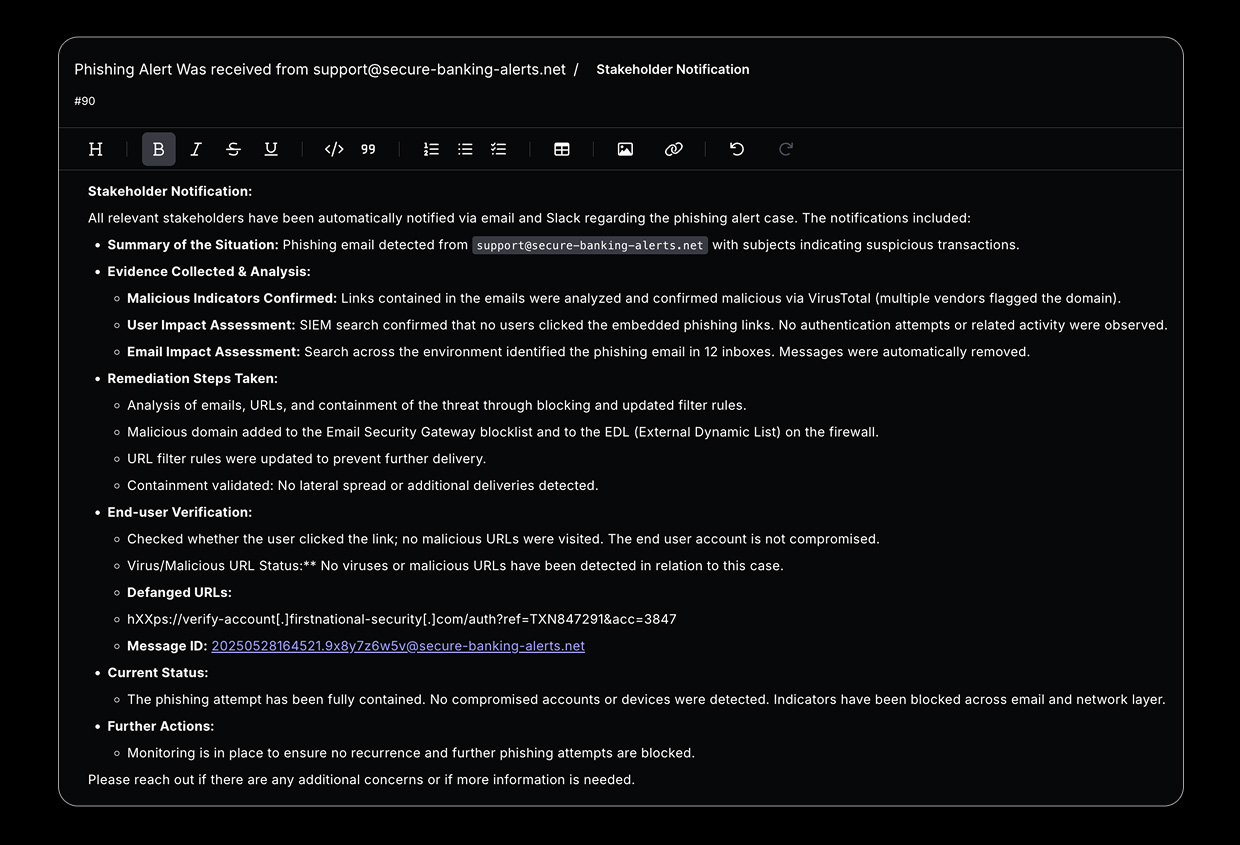The height and width of the screenshot is (845, 1240).
Task: Click the redo arrow icon
Action: click(x=786, y=149)
